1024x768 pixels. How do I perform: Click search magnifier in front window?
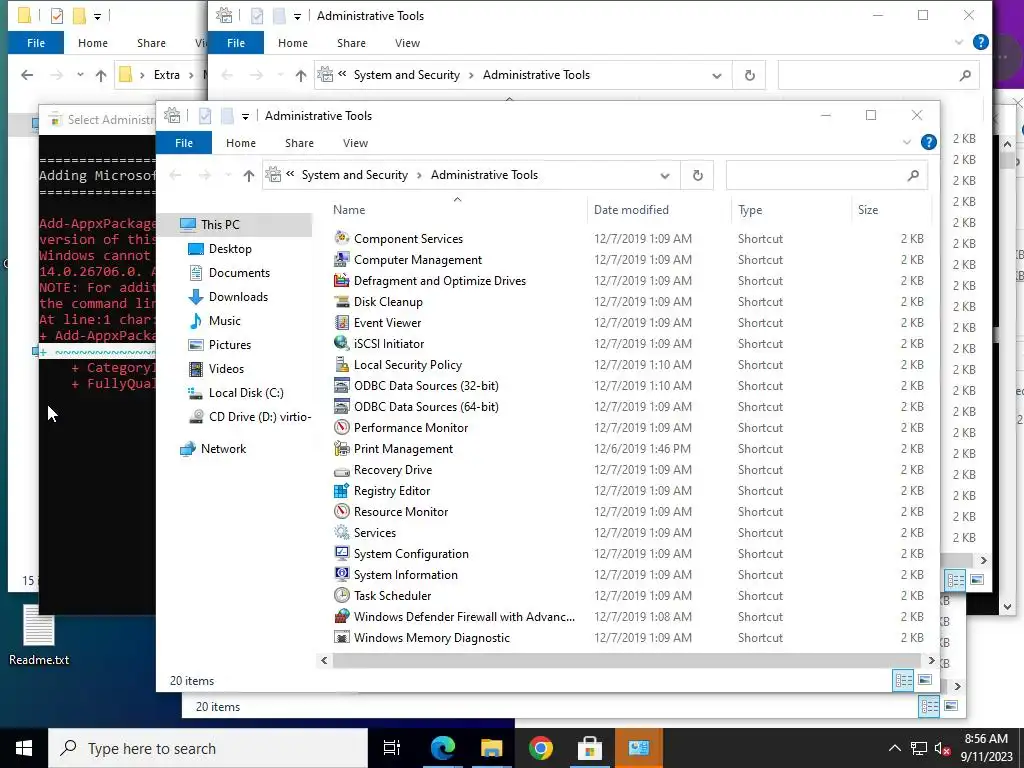[913, 175]
